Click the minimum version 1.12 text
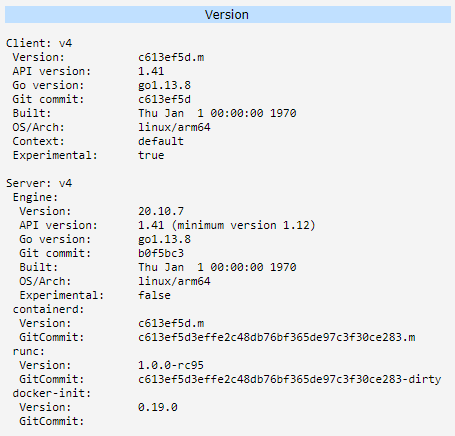Screen dimensions: 455x436 (x=244, y=225)
